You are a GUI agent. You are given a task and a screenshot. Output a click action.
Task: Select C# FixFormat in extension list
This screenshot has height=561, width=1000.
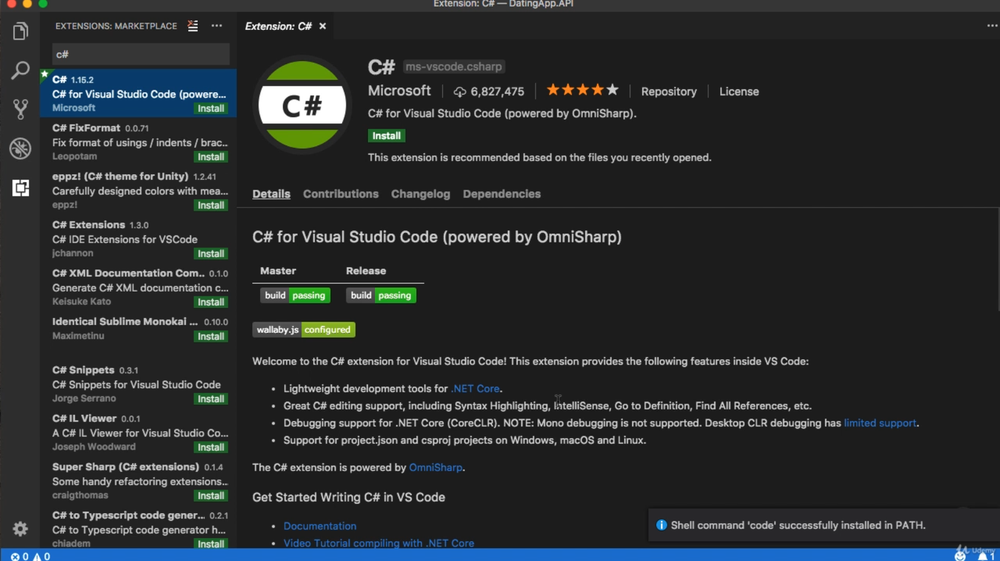[x=138, y=142]
